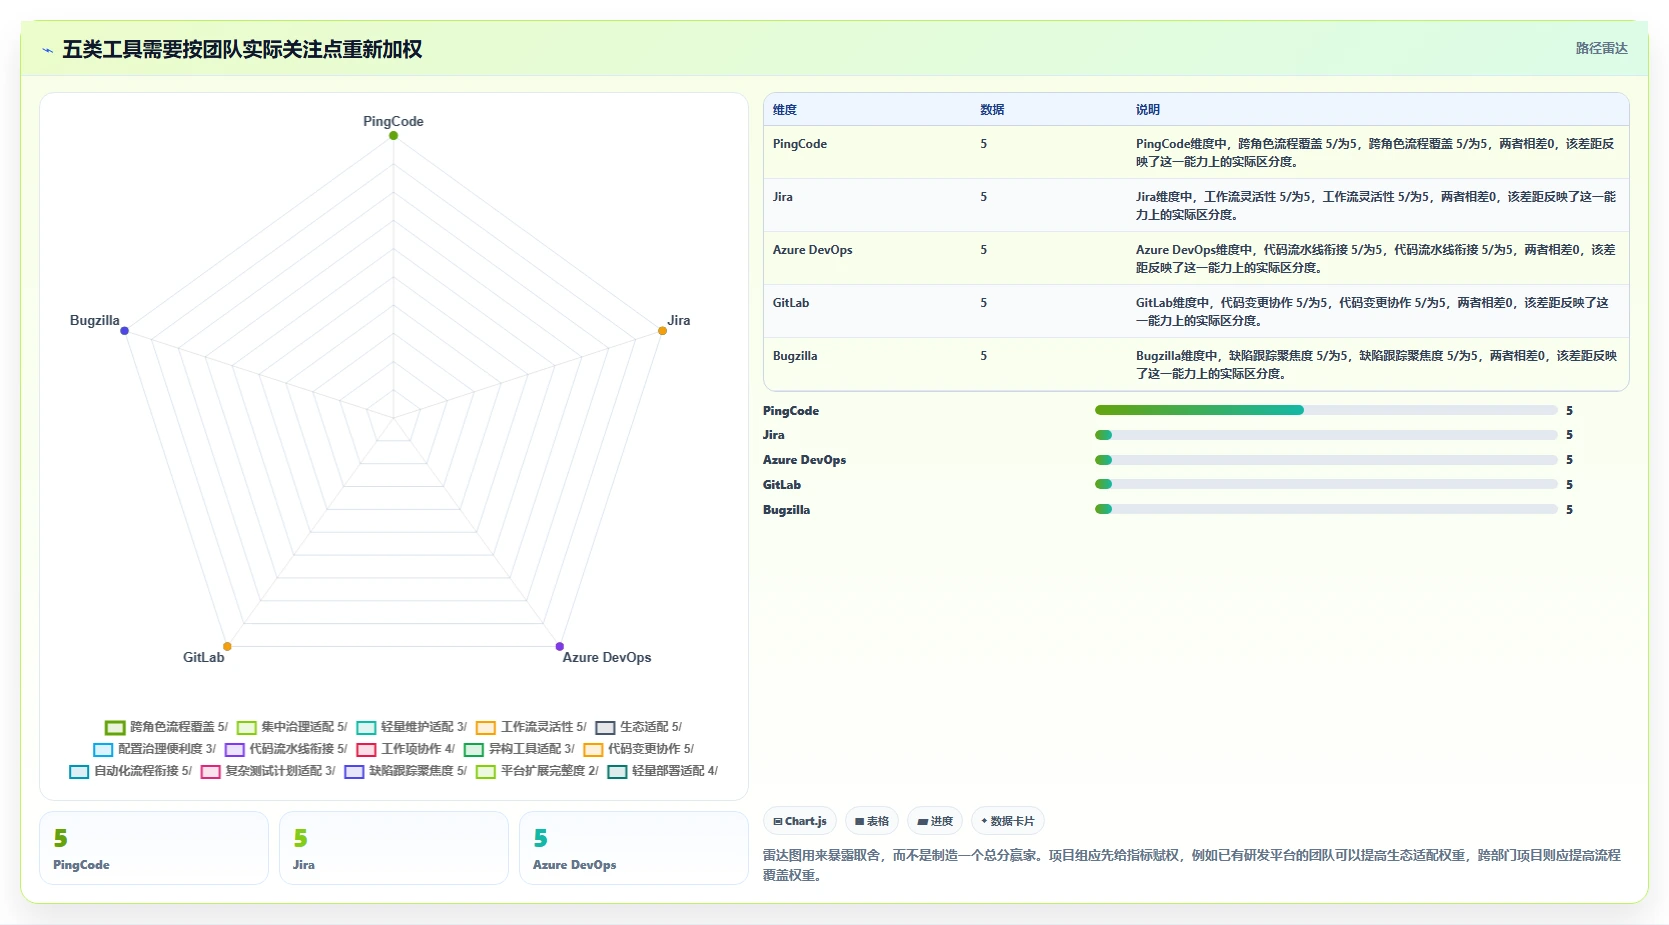
Task: Select the Chart.js tag chip
Action: coord(799,821)
